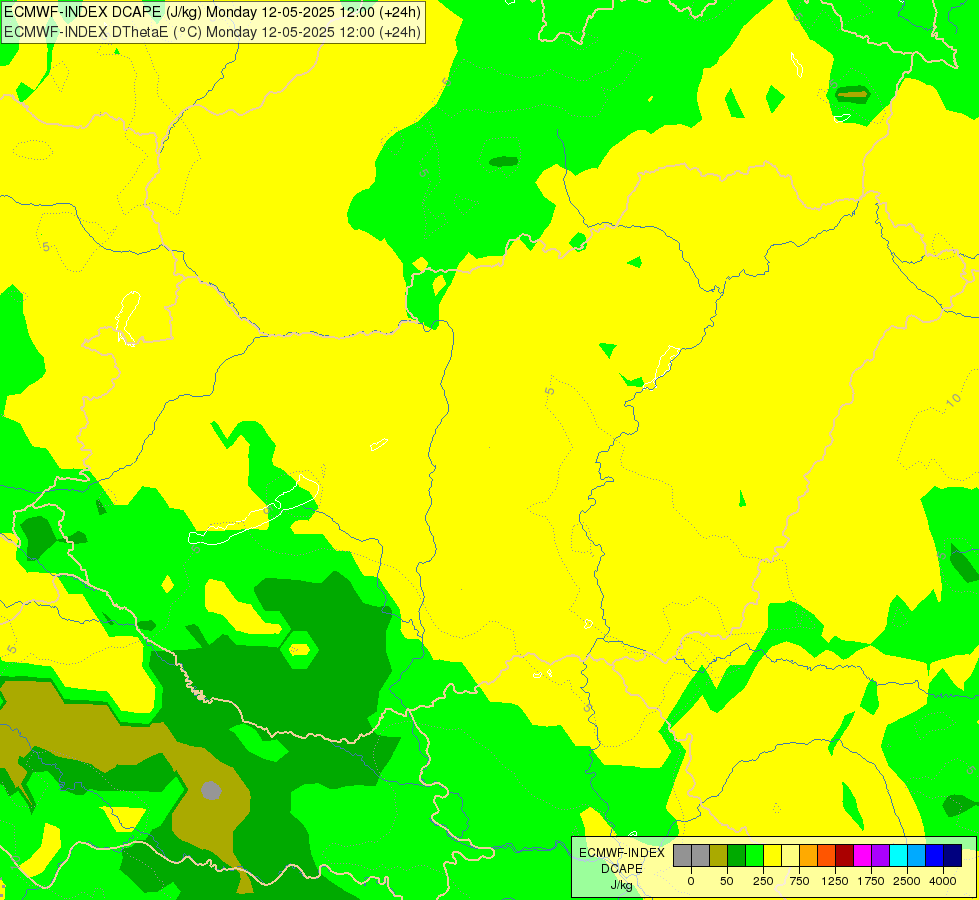Image resolution: width=979 pixels, height=900 pixels.
Task: Click the legend value 0
Action: pos(691,881)
